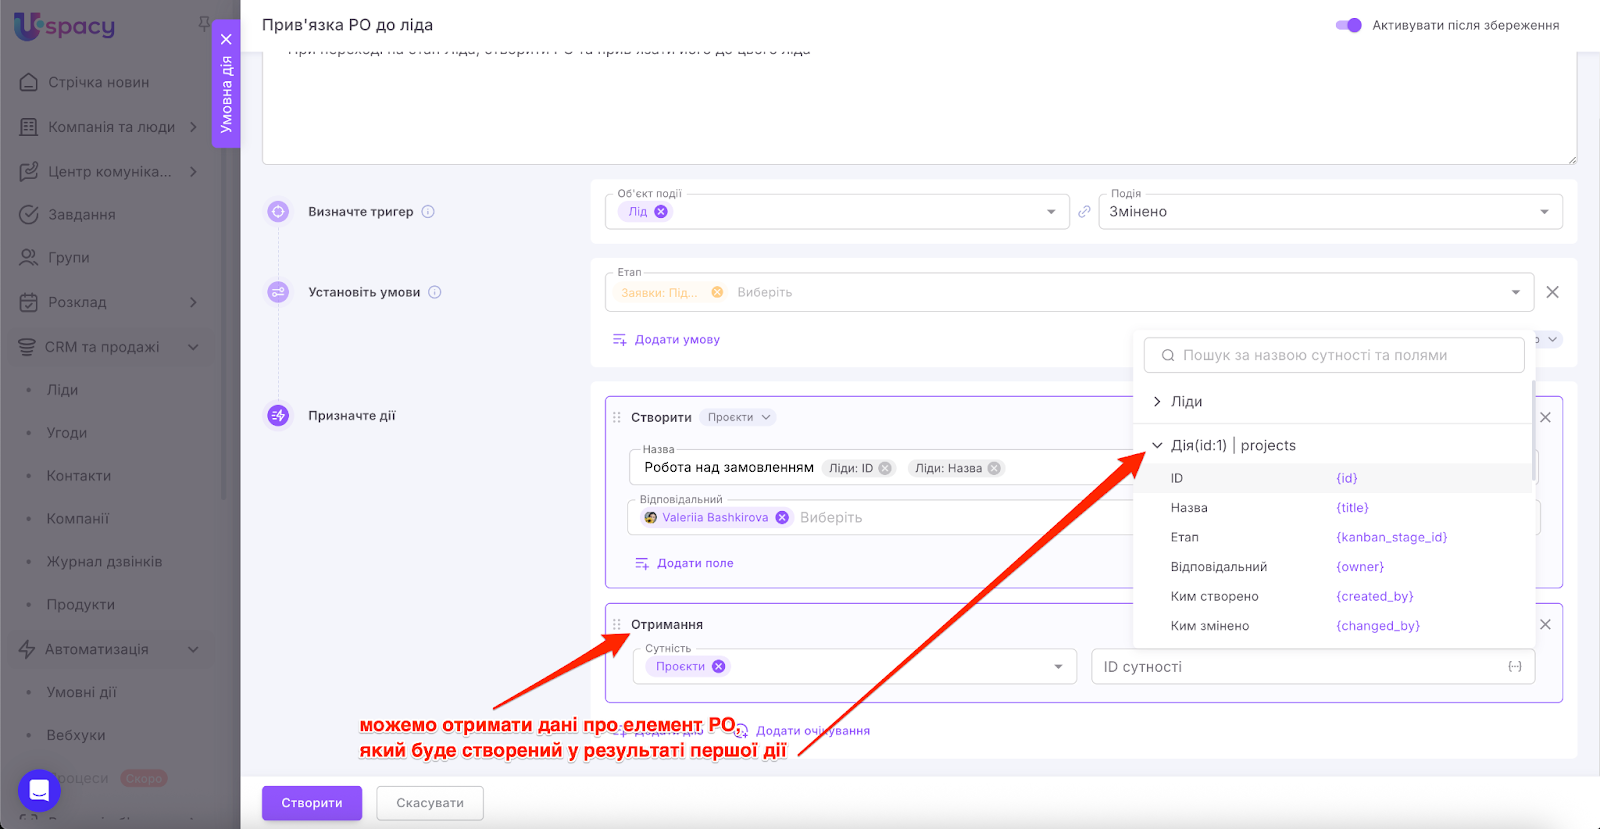Open the Подія dropdown showing Змінено
Image resolution: width=1600 pixels, height=829 pixels.
pyautogui.click(x=1329, y=212)
